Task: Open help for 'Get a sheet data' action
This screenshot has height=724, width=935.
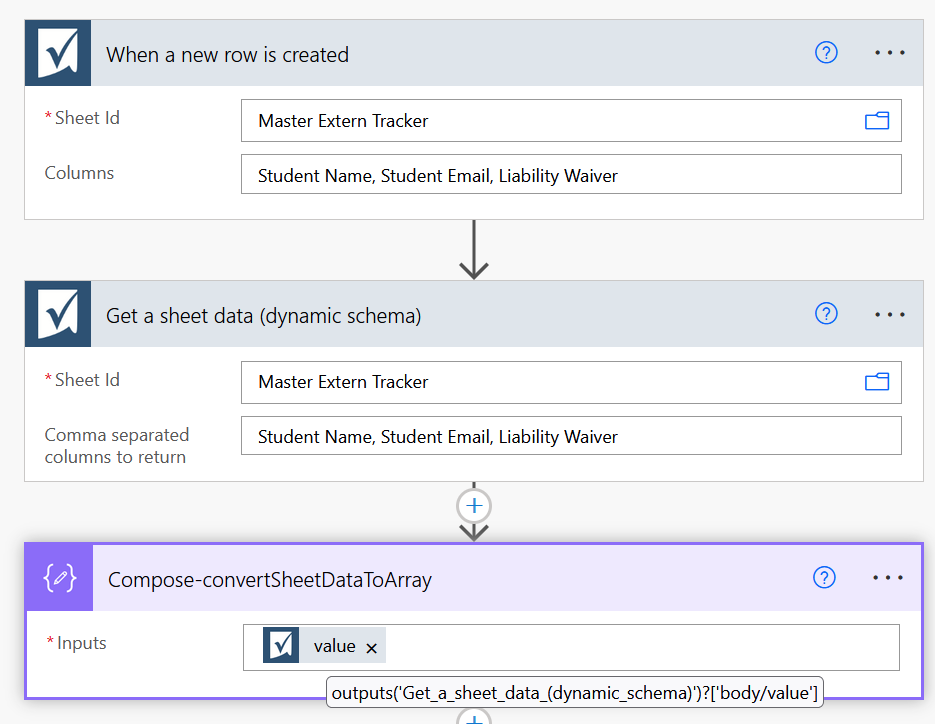Action: 826,314
